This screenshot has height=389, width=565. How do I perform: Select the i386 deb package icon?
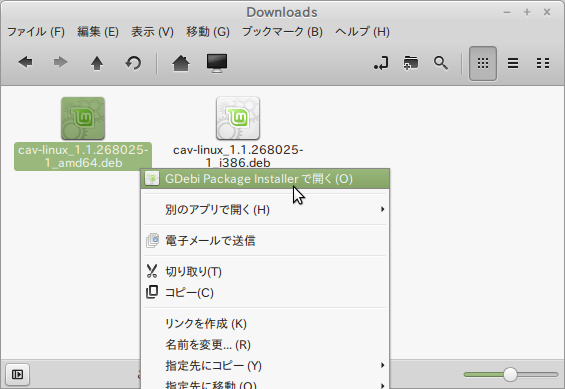click(x=238, y=118)
